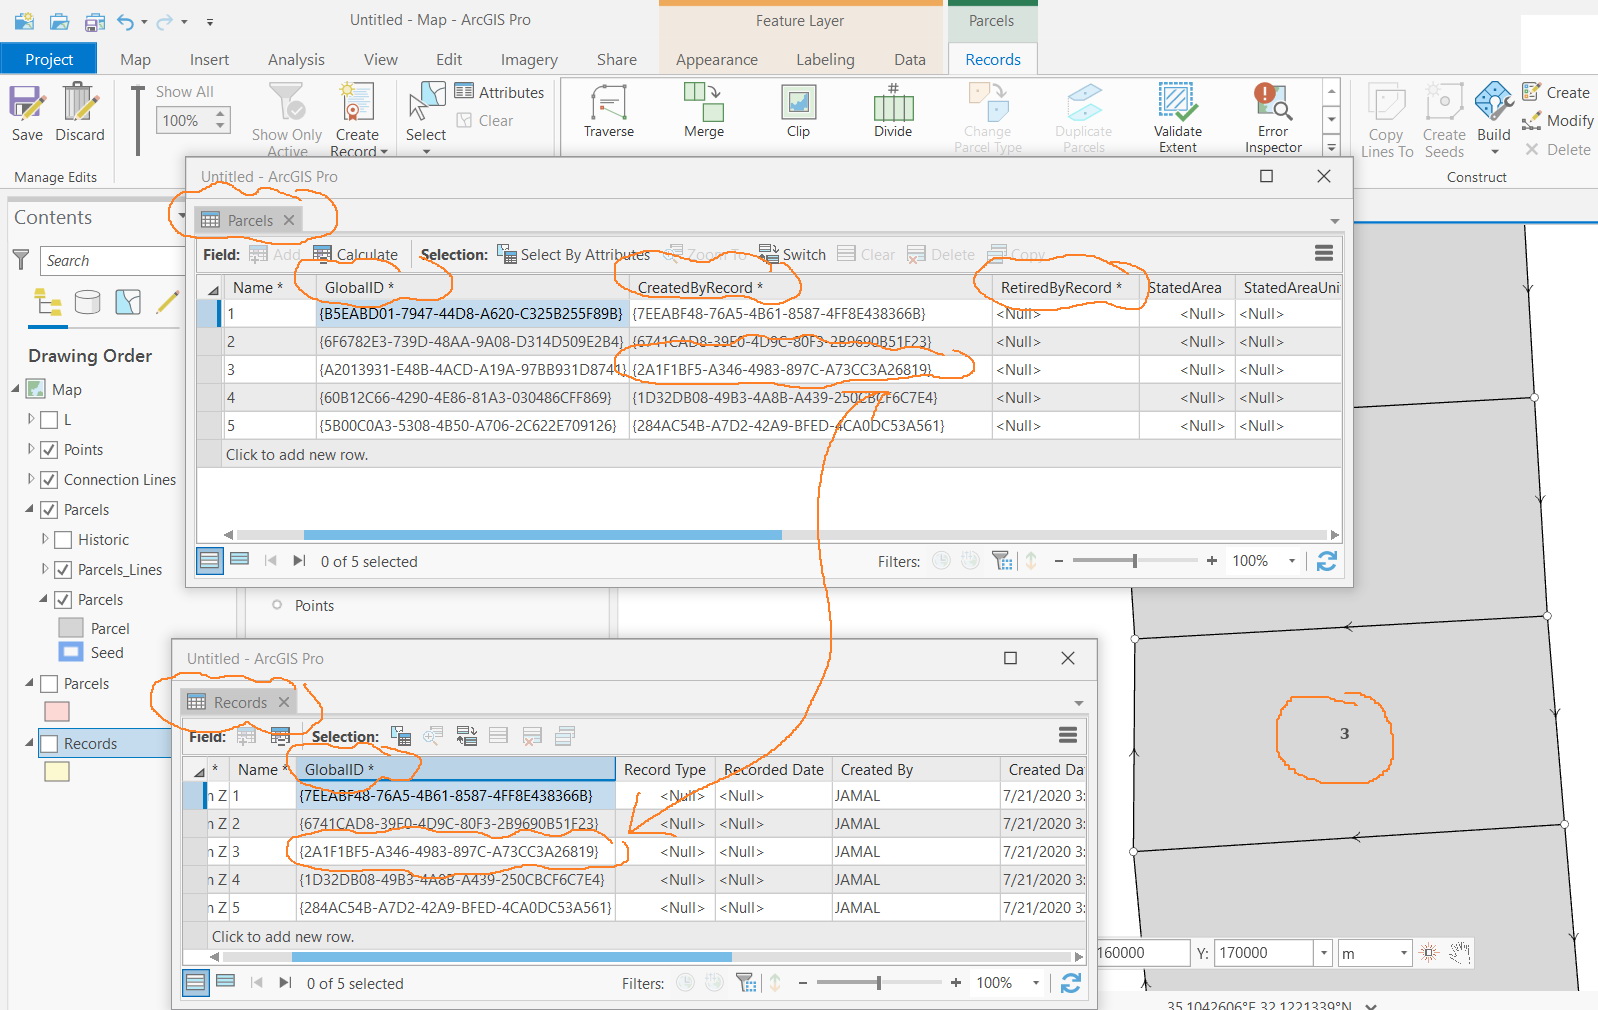The height and width of the screenshot is (1010, 1598).
Task: Click the Calculate field button
Action: (x=356, y=255)
